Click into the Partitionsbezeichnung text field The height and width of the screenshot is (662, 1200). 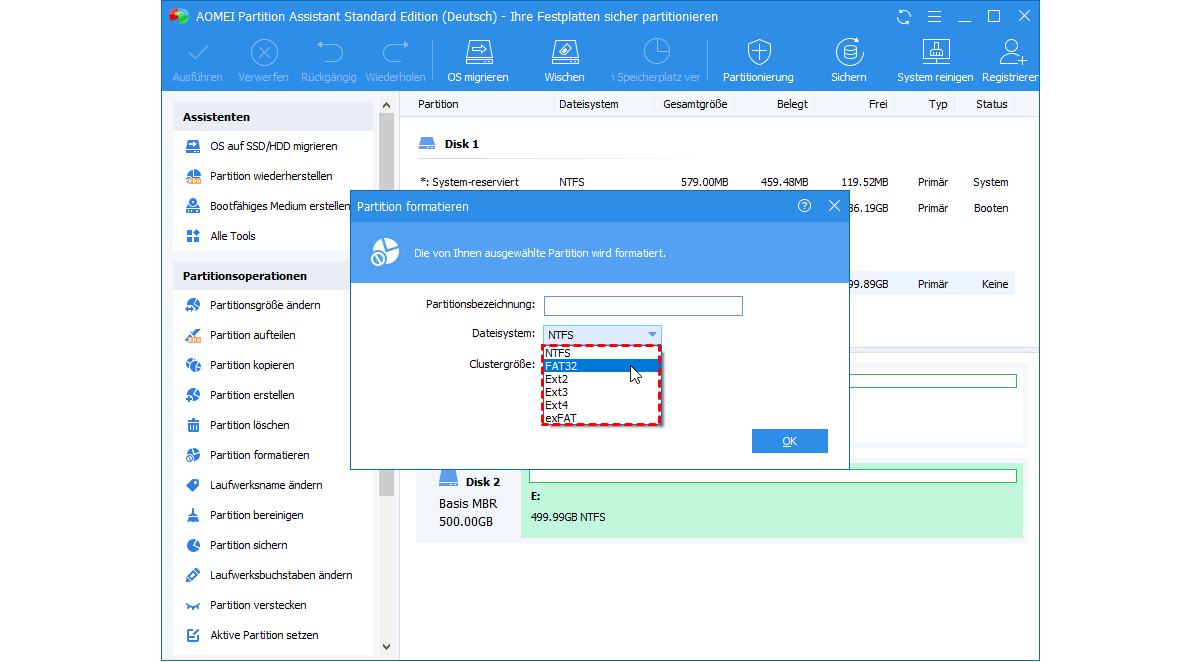[643, 306]
